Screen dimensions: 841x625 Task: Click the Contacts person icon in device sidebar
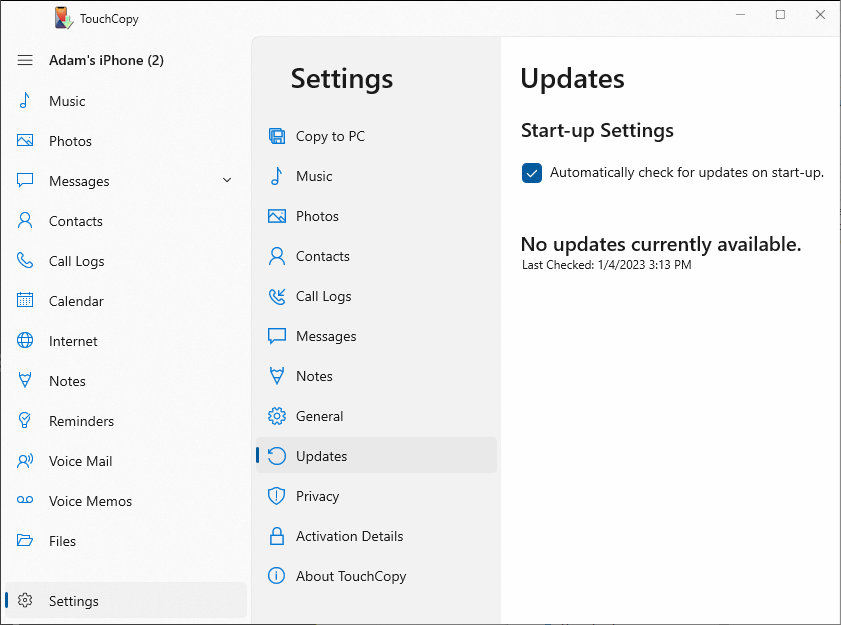click(25, 220)
